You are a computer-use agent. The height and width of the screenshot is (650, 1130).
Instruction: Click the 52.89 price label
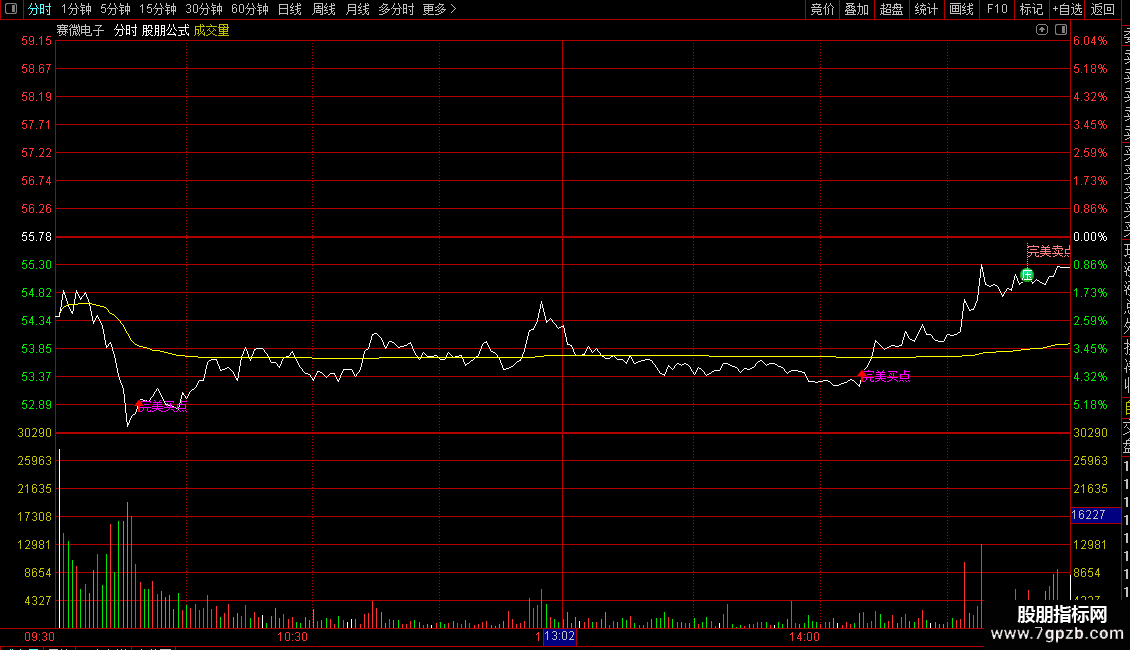coord(36,405)
